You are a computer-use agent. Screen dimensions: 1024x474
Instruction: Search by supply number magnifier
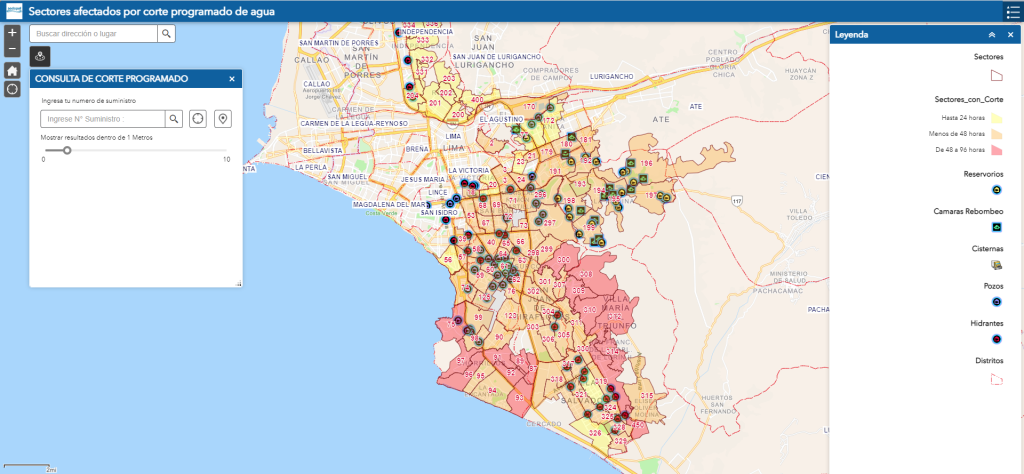pos(174,119)
